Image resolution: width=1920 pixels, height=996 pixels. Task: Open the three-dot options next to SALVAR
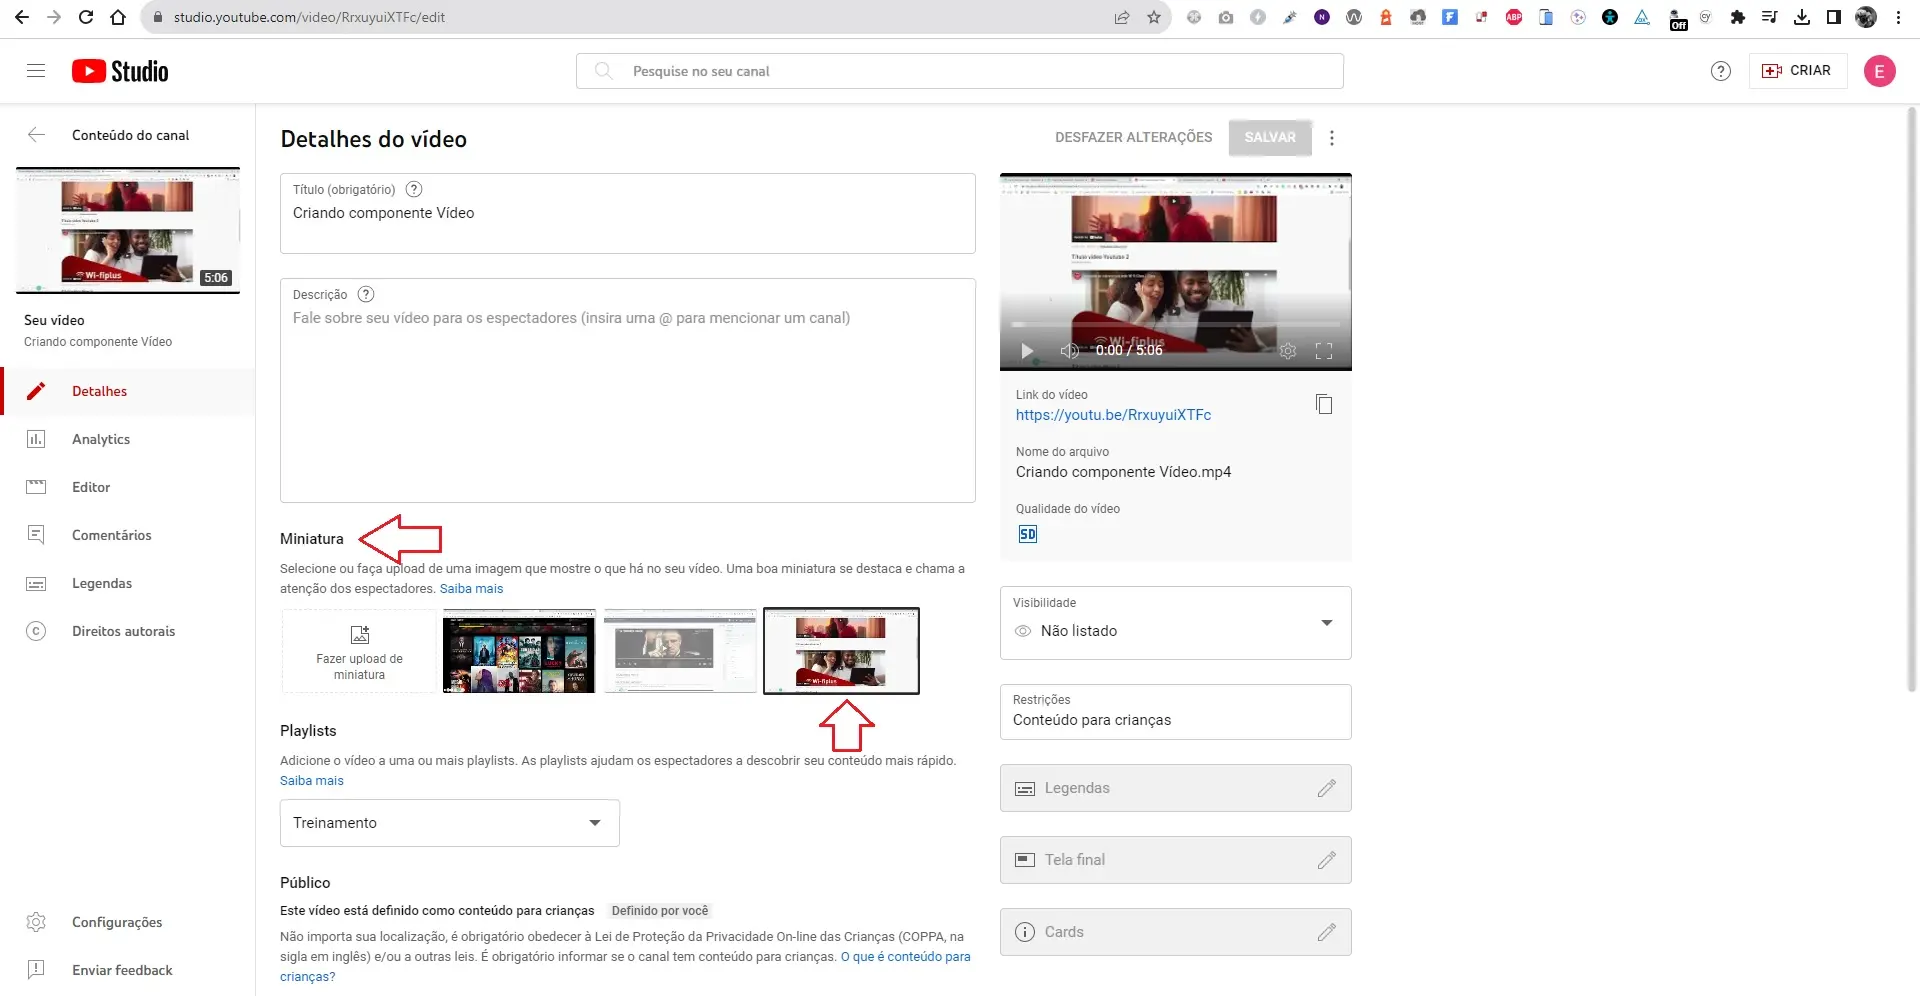(x=1332, y=138)
